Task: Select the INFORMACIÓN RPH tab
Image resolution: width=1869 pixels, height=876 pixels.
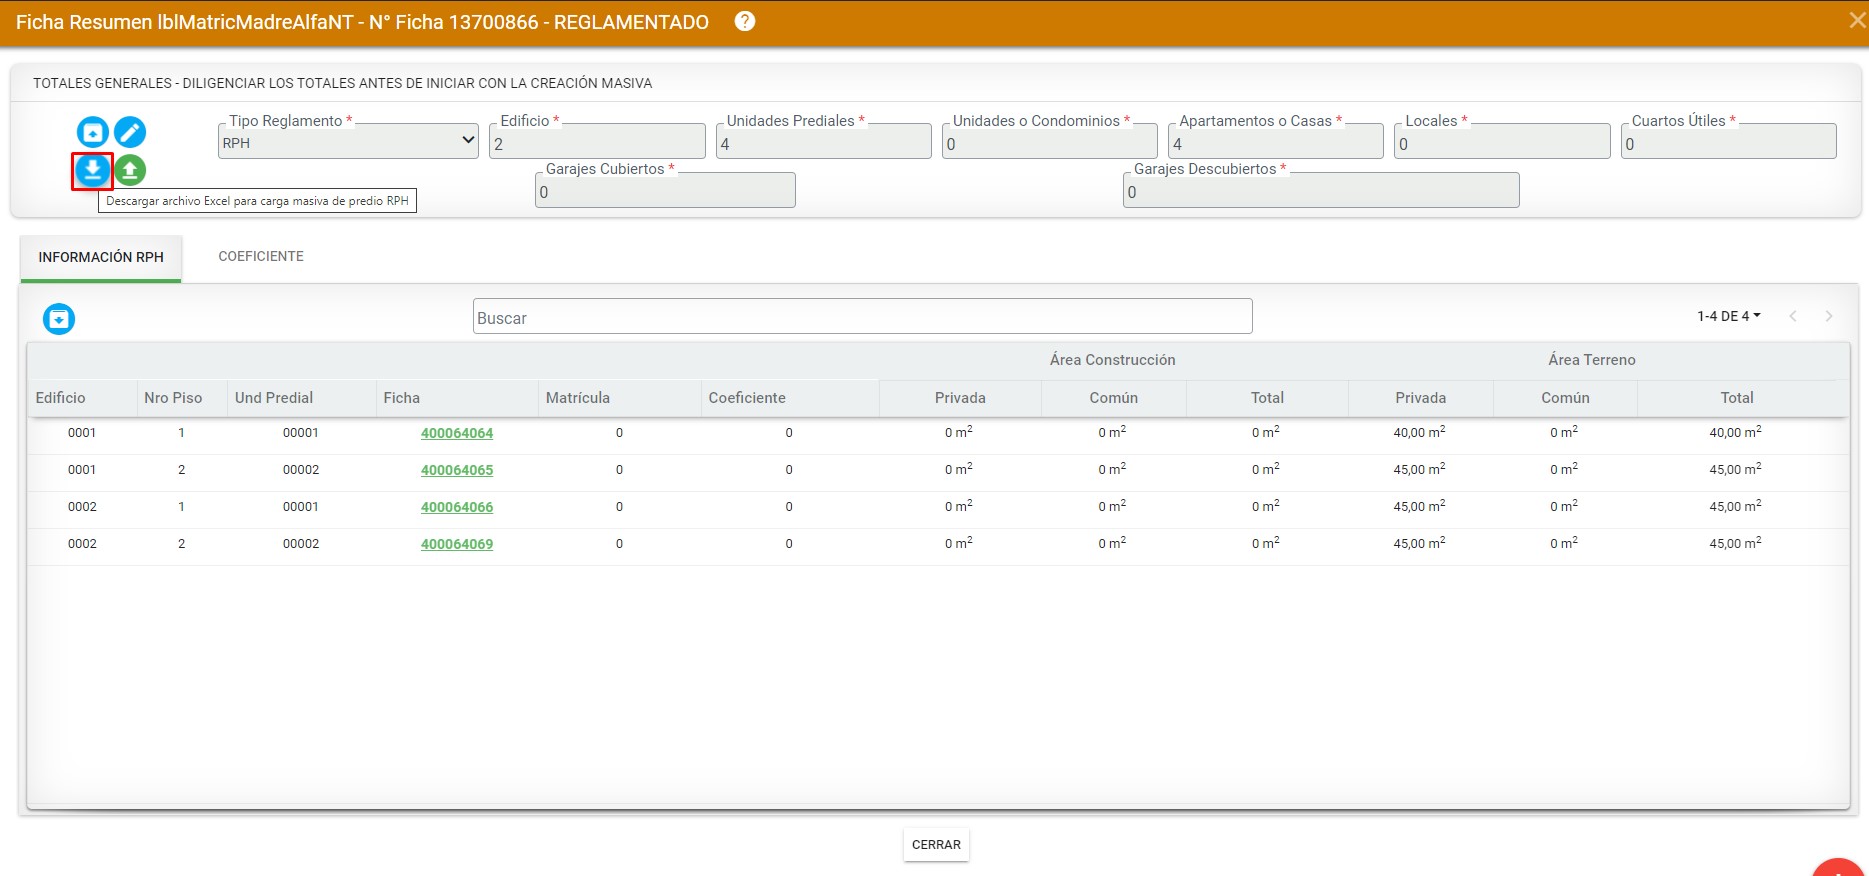Action: pos(101,258)
